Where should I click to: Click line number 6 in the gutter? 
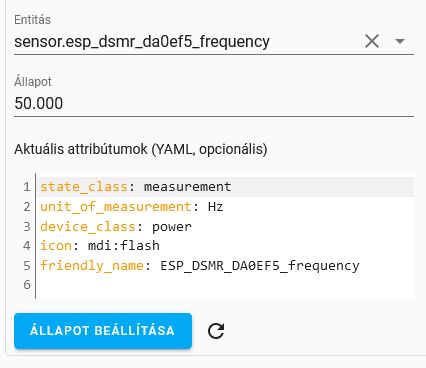(x=27, y=285)
